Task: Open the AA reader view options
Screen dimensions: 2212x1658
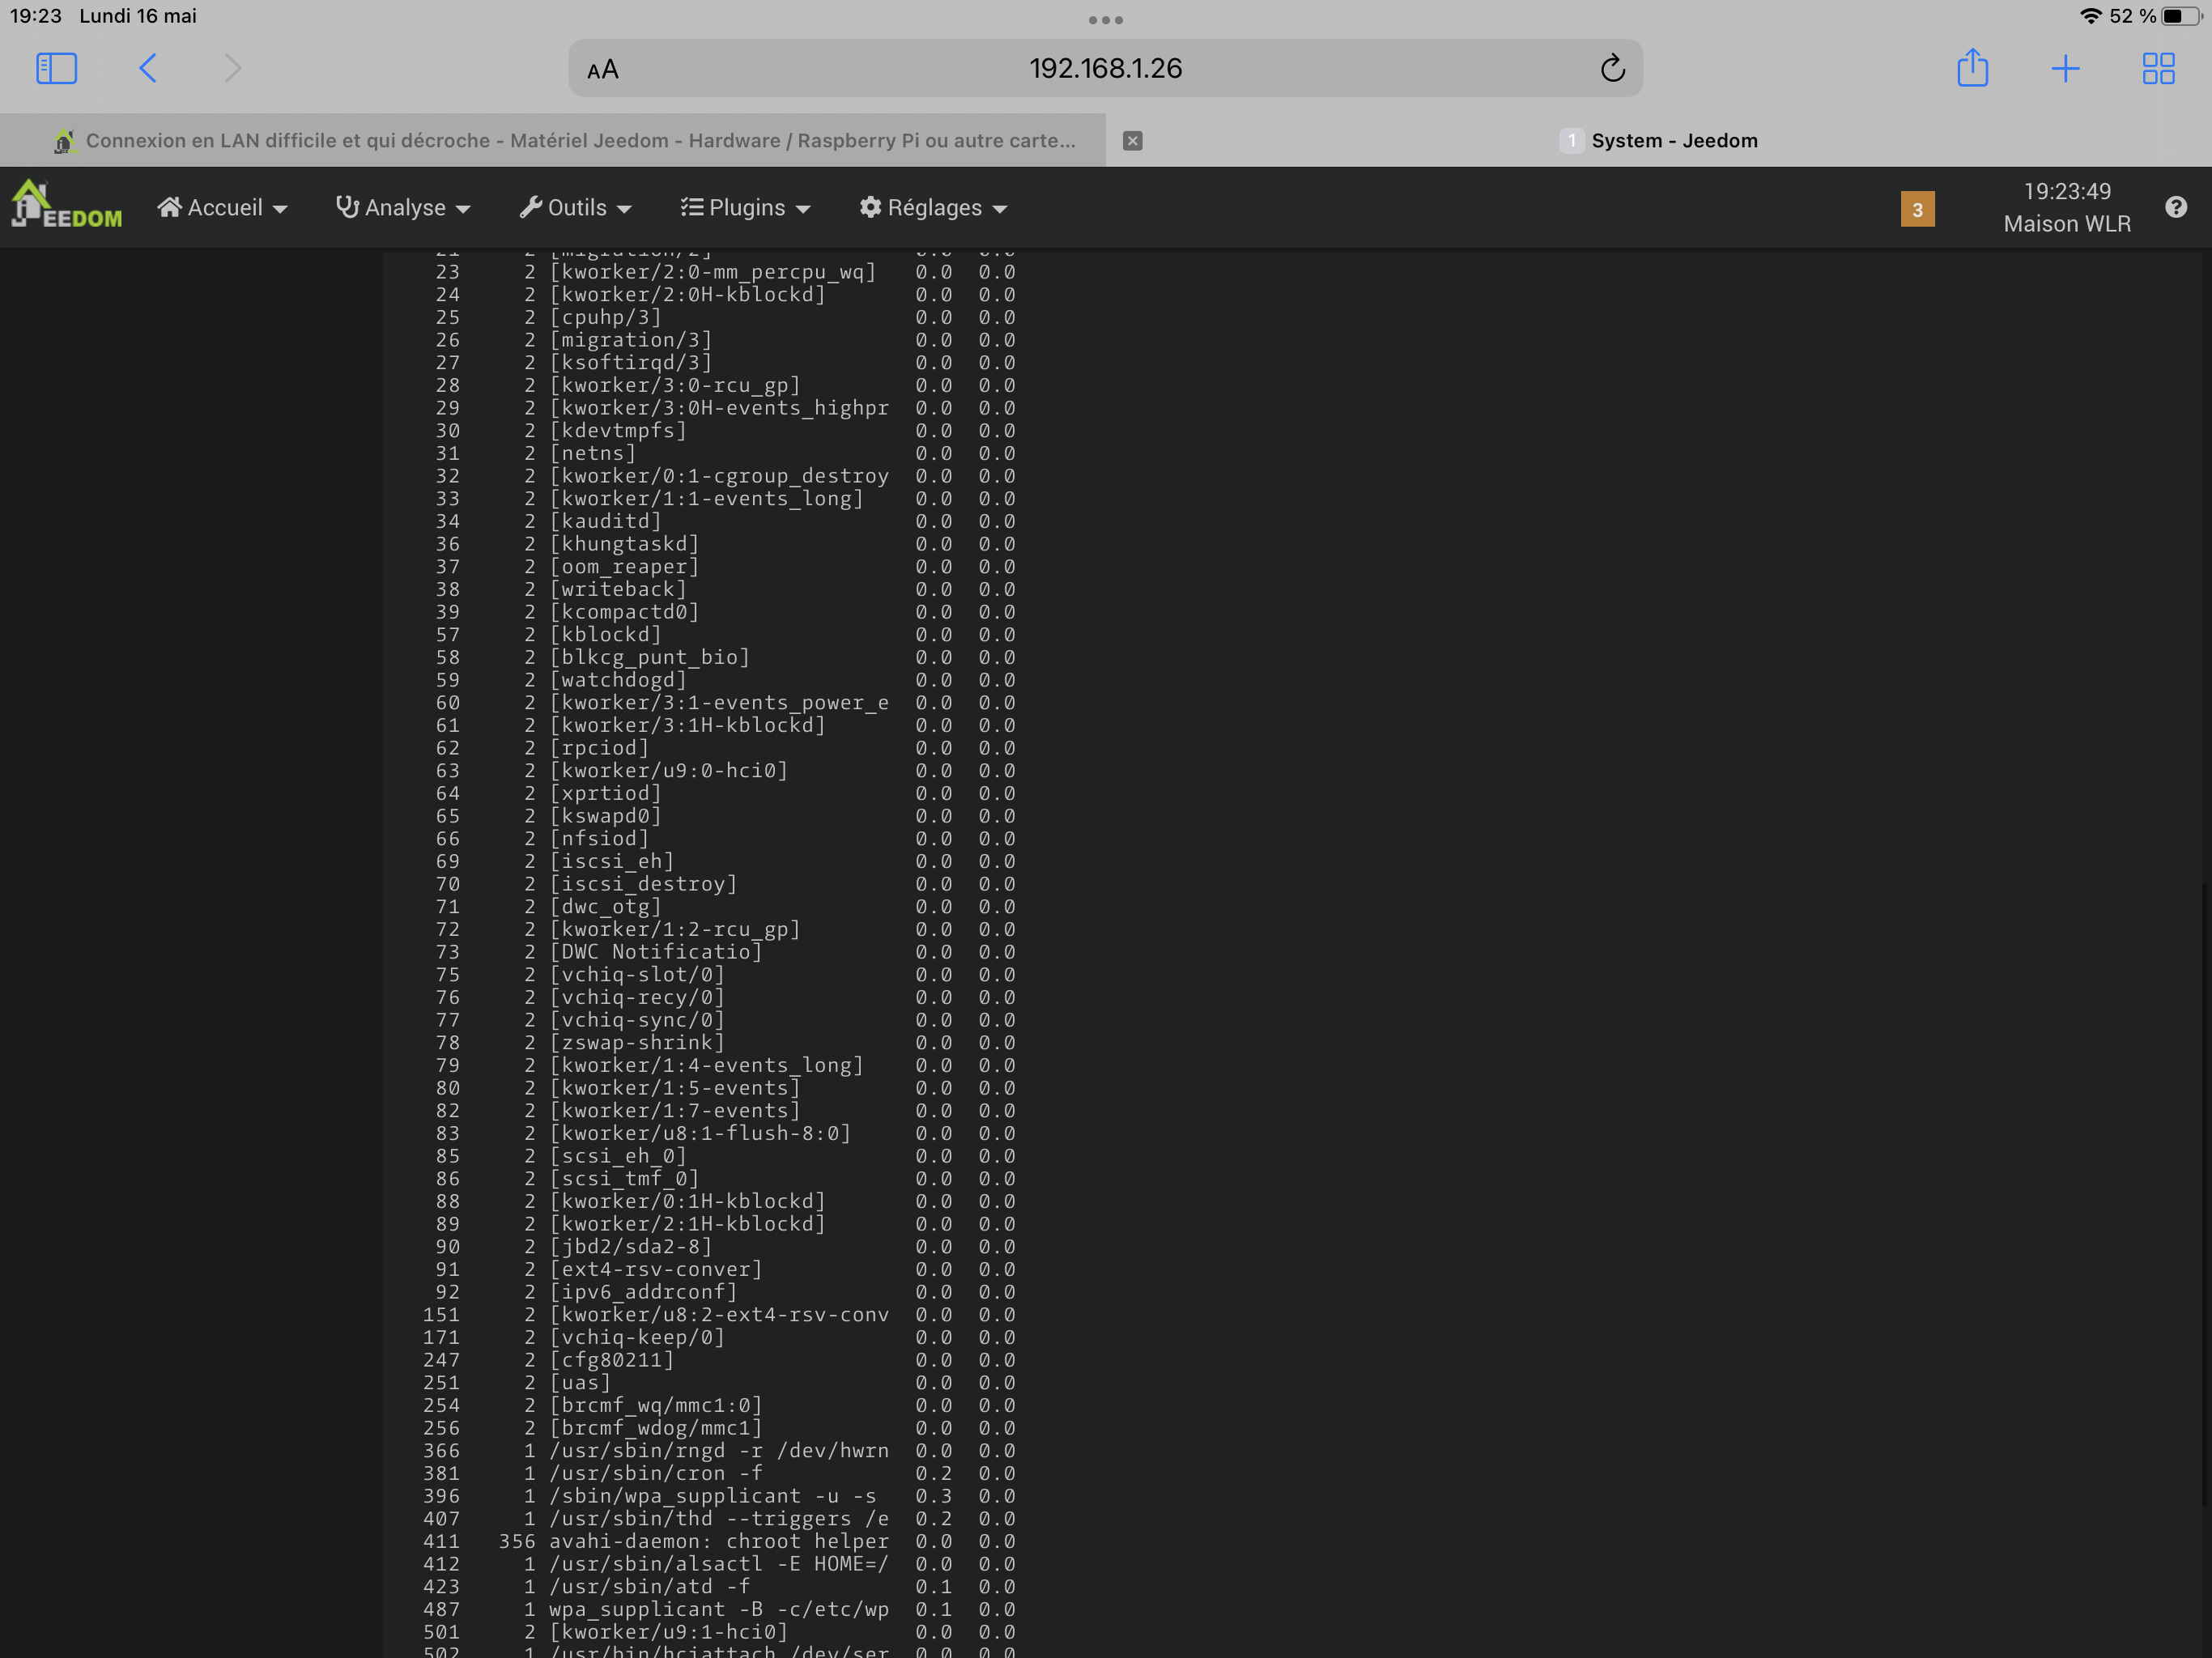Action: (x=602, y=70)
